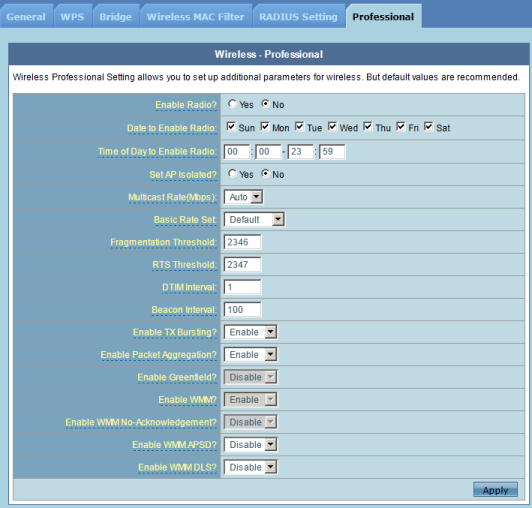Select No for Enable Radio
This screenshot has height=508, width=532.
click(265, 104)
